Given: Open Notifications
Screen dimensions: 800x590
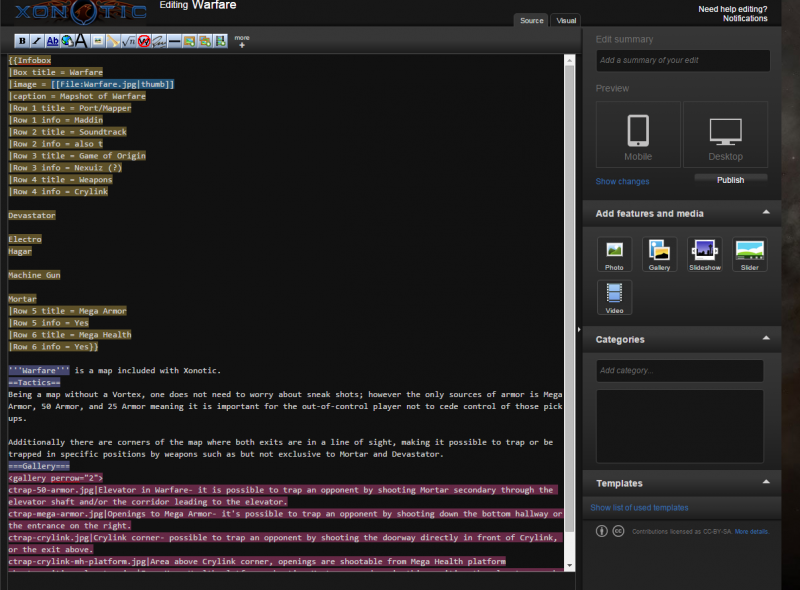Looking at the screenshot, I should pos(745,18).
